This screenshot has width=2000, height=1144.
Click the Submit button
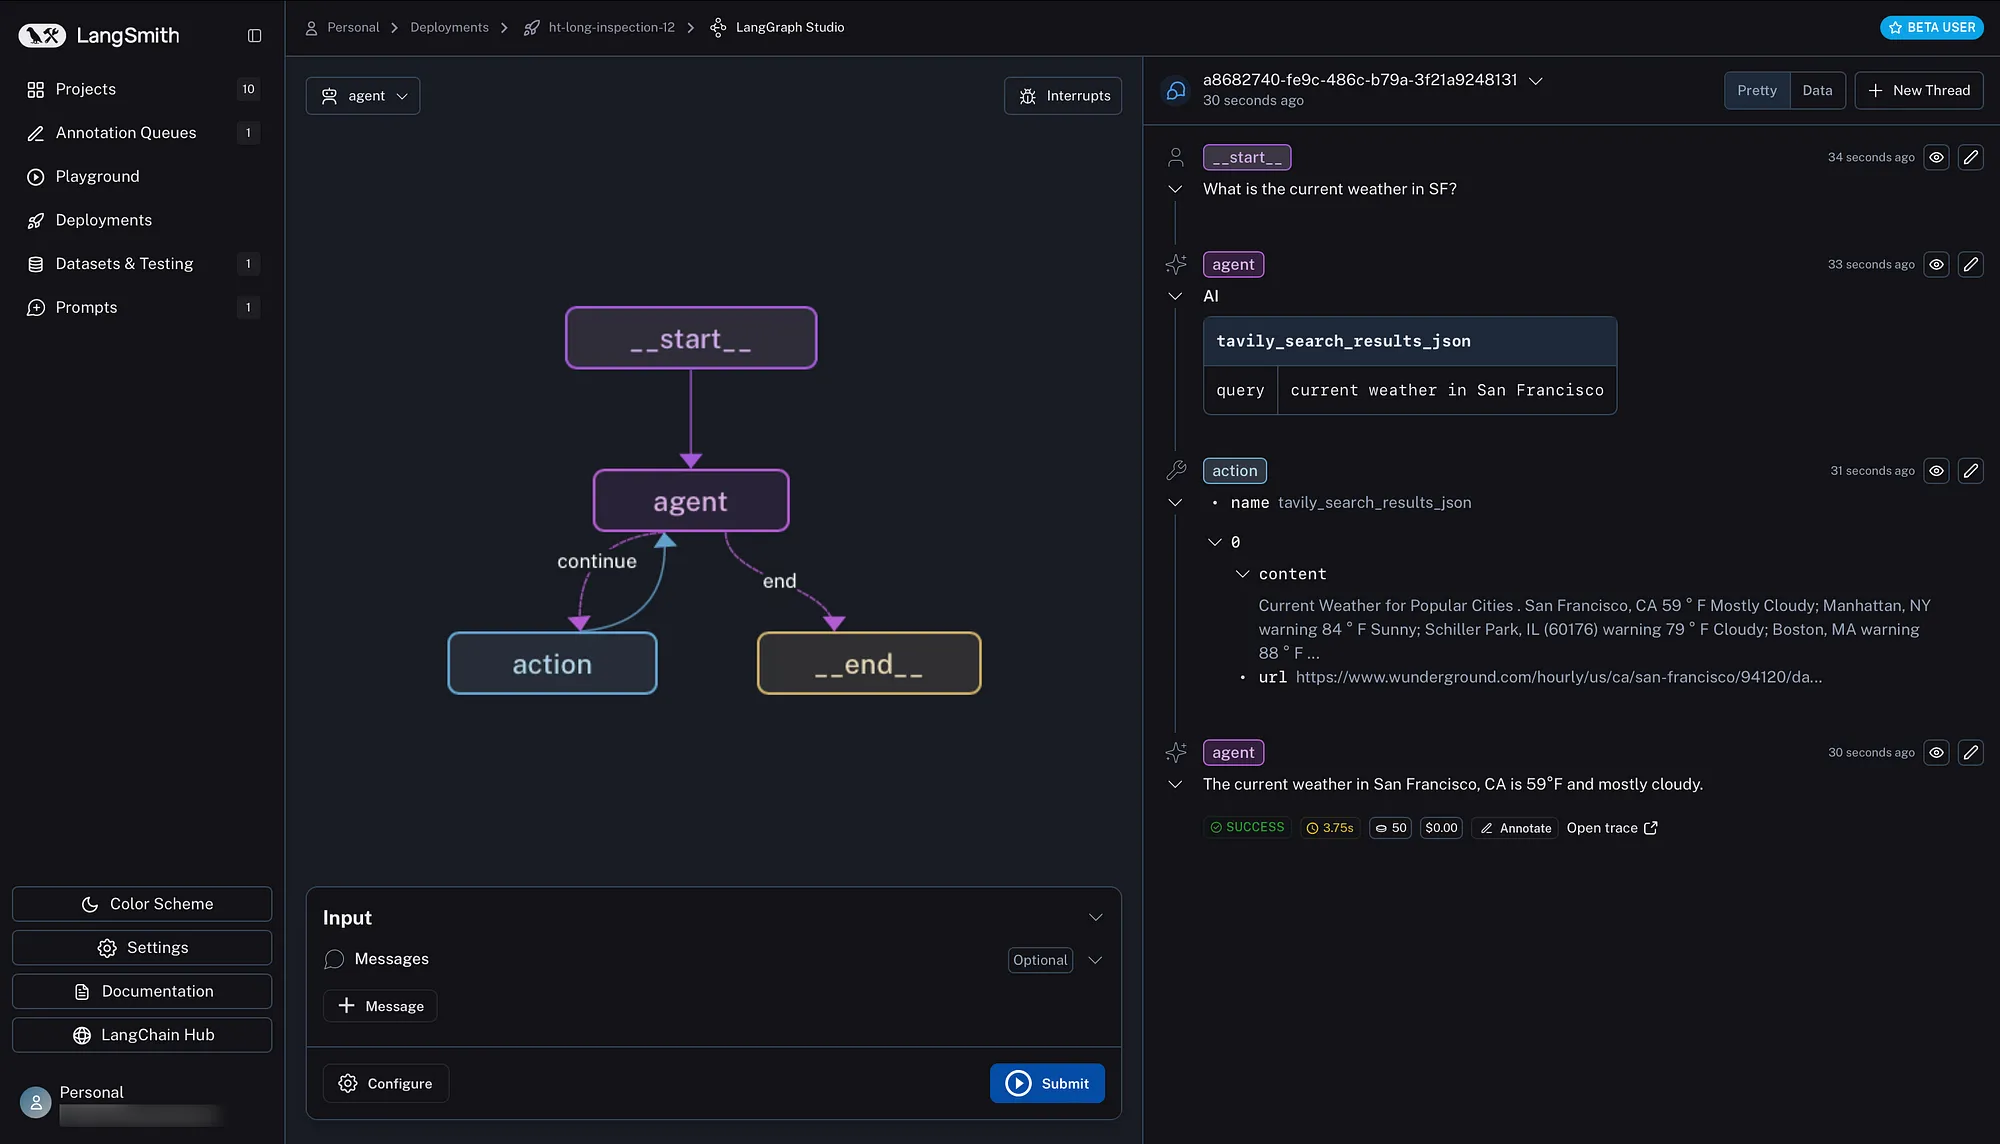[1047, 1083]
